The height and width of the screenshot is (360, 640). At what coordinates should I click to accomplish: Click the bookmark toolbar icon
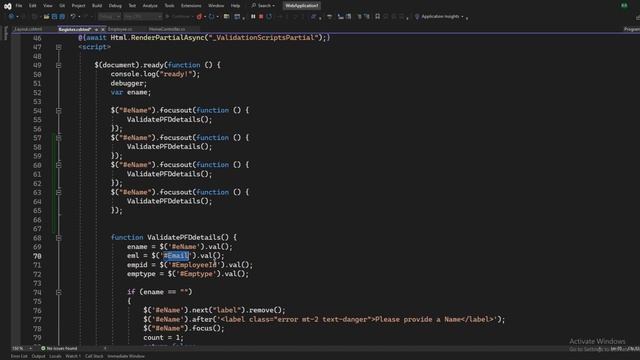(x=377, y=17)
